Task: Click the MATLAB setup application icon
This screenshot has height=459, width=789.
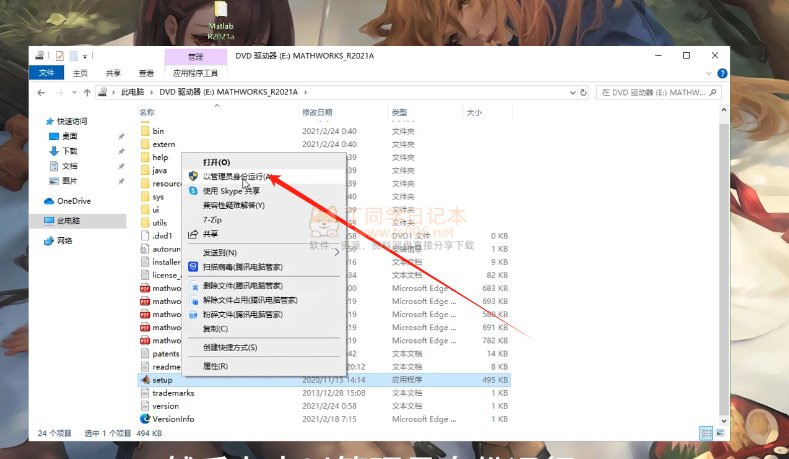Action: tap(145, 380)
